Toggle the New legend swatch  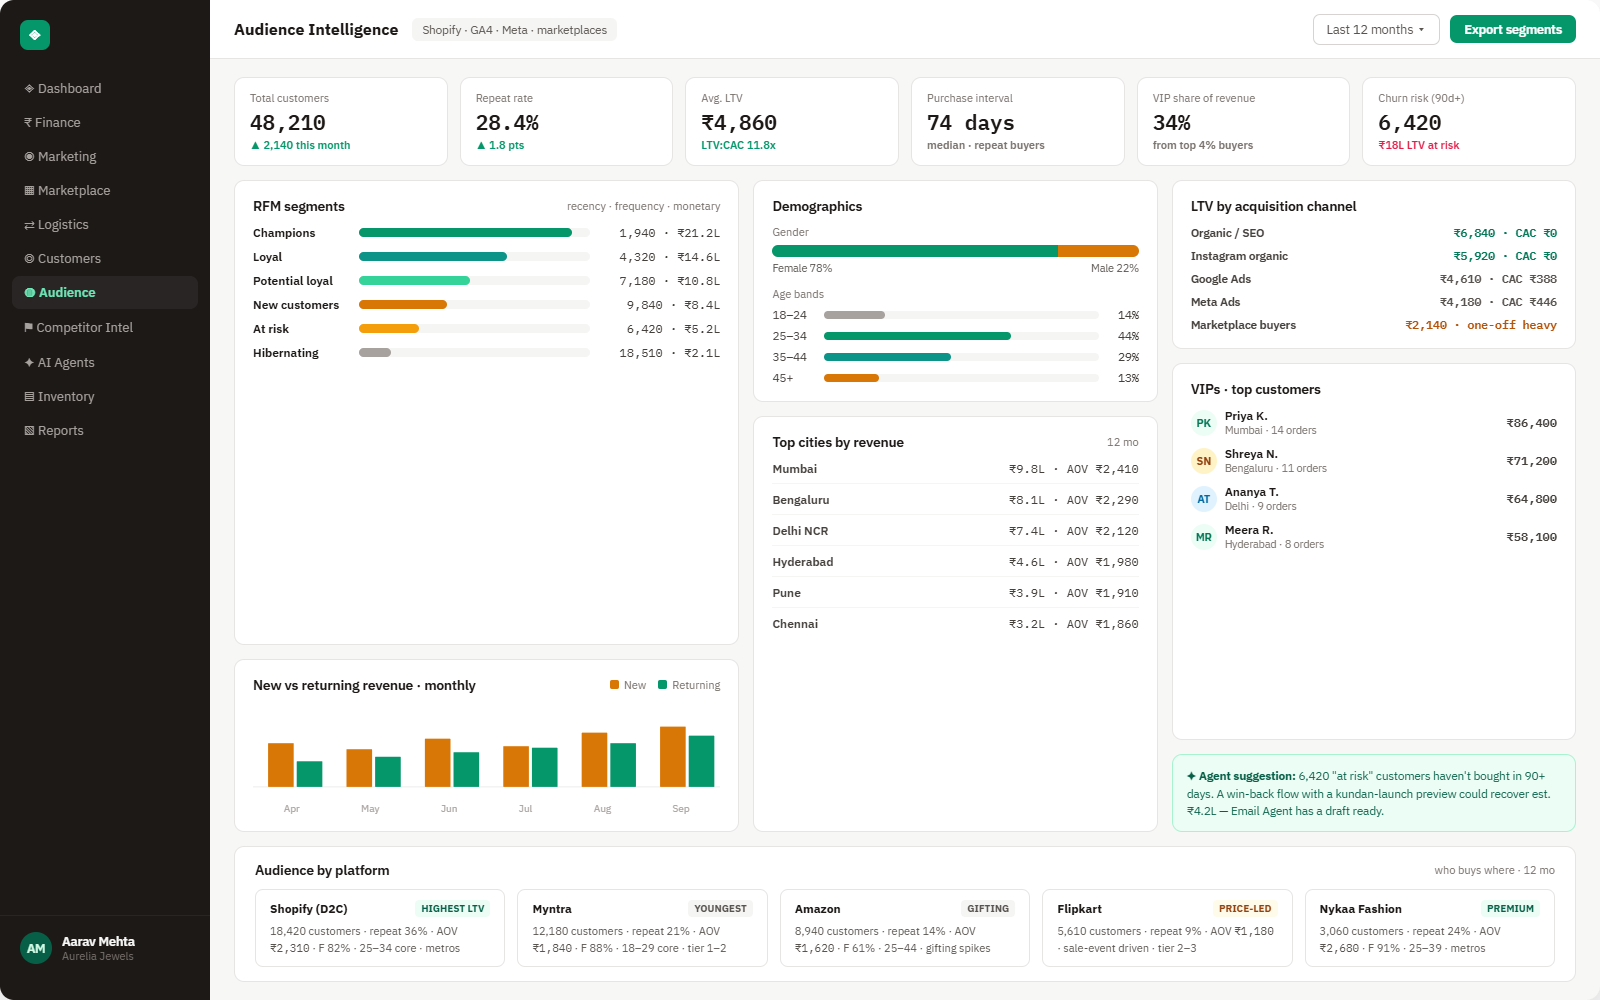click(x=614, y=685)
